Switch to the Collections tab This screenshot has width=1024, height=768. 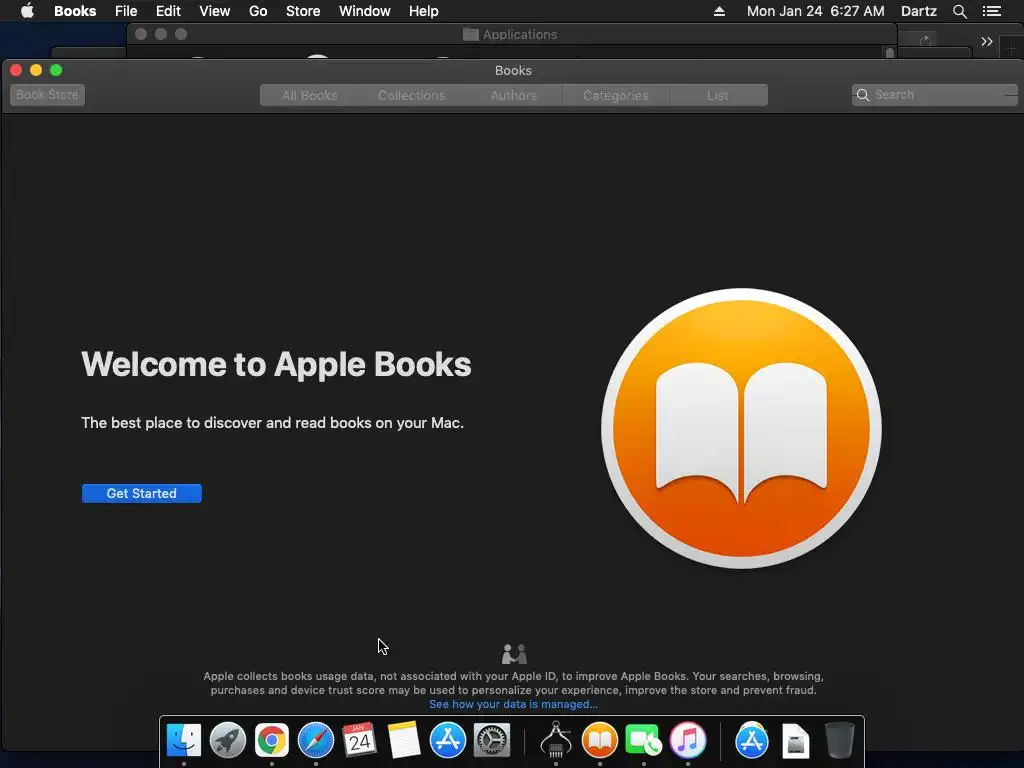click(x=411, y=95)
